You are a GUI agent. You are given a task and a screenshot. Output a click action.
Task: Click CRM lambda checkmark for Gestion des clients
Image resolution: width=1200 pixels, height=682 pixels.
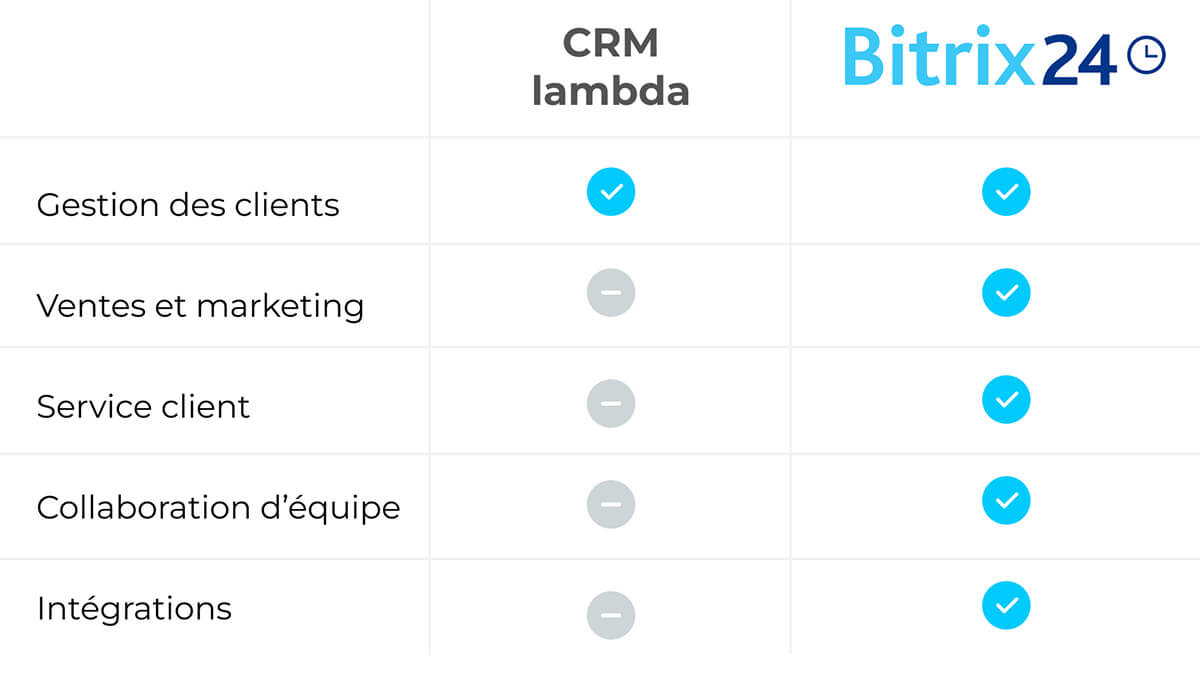pyautogui.click(x=611, y=192)
